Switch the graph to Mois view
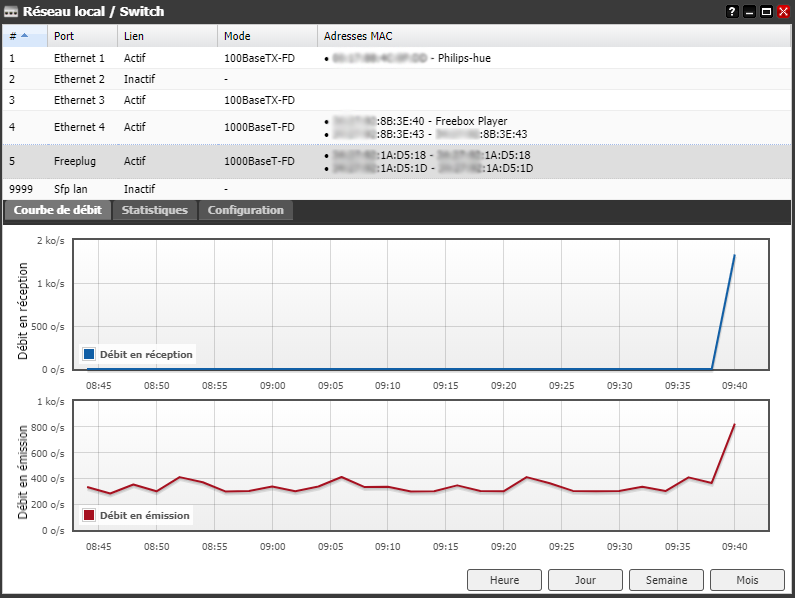 click(747, 580)
